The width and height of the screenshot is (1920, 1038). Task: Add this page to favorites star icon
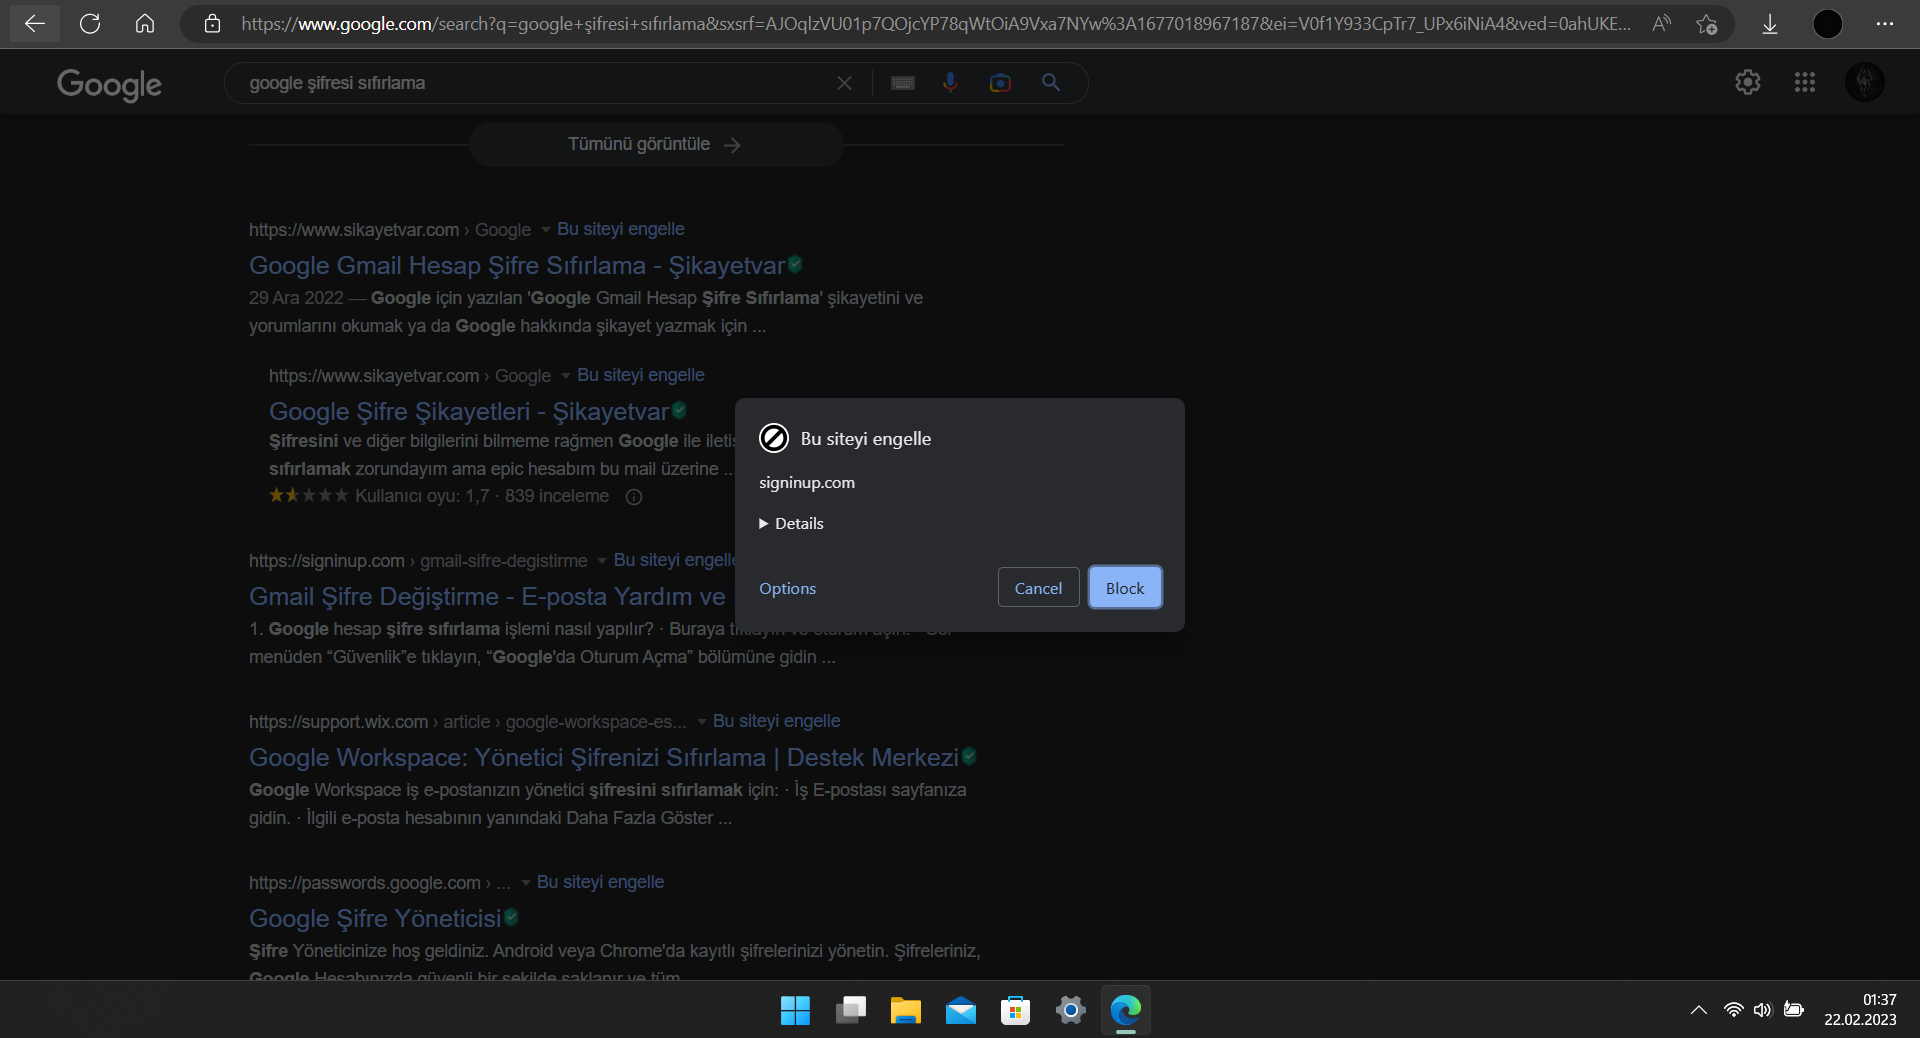tap(1707, 24)
